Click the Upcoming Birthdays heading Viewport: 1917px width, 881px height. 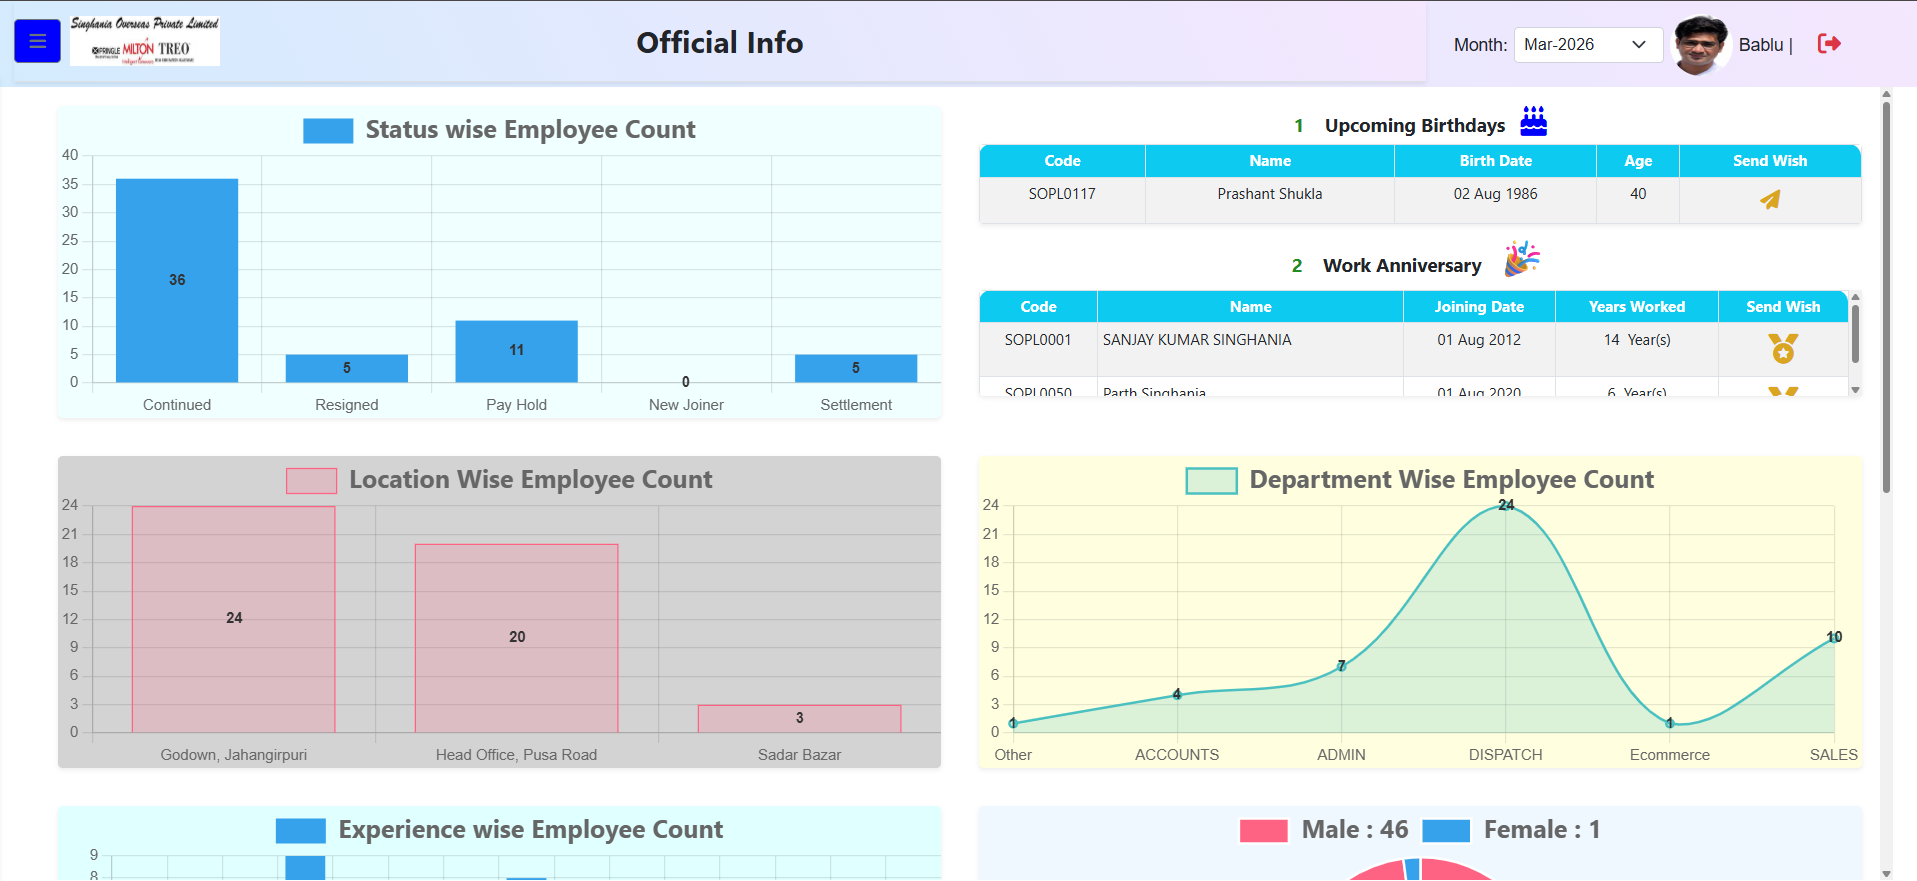click(1415, 126)
